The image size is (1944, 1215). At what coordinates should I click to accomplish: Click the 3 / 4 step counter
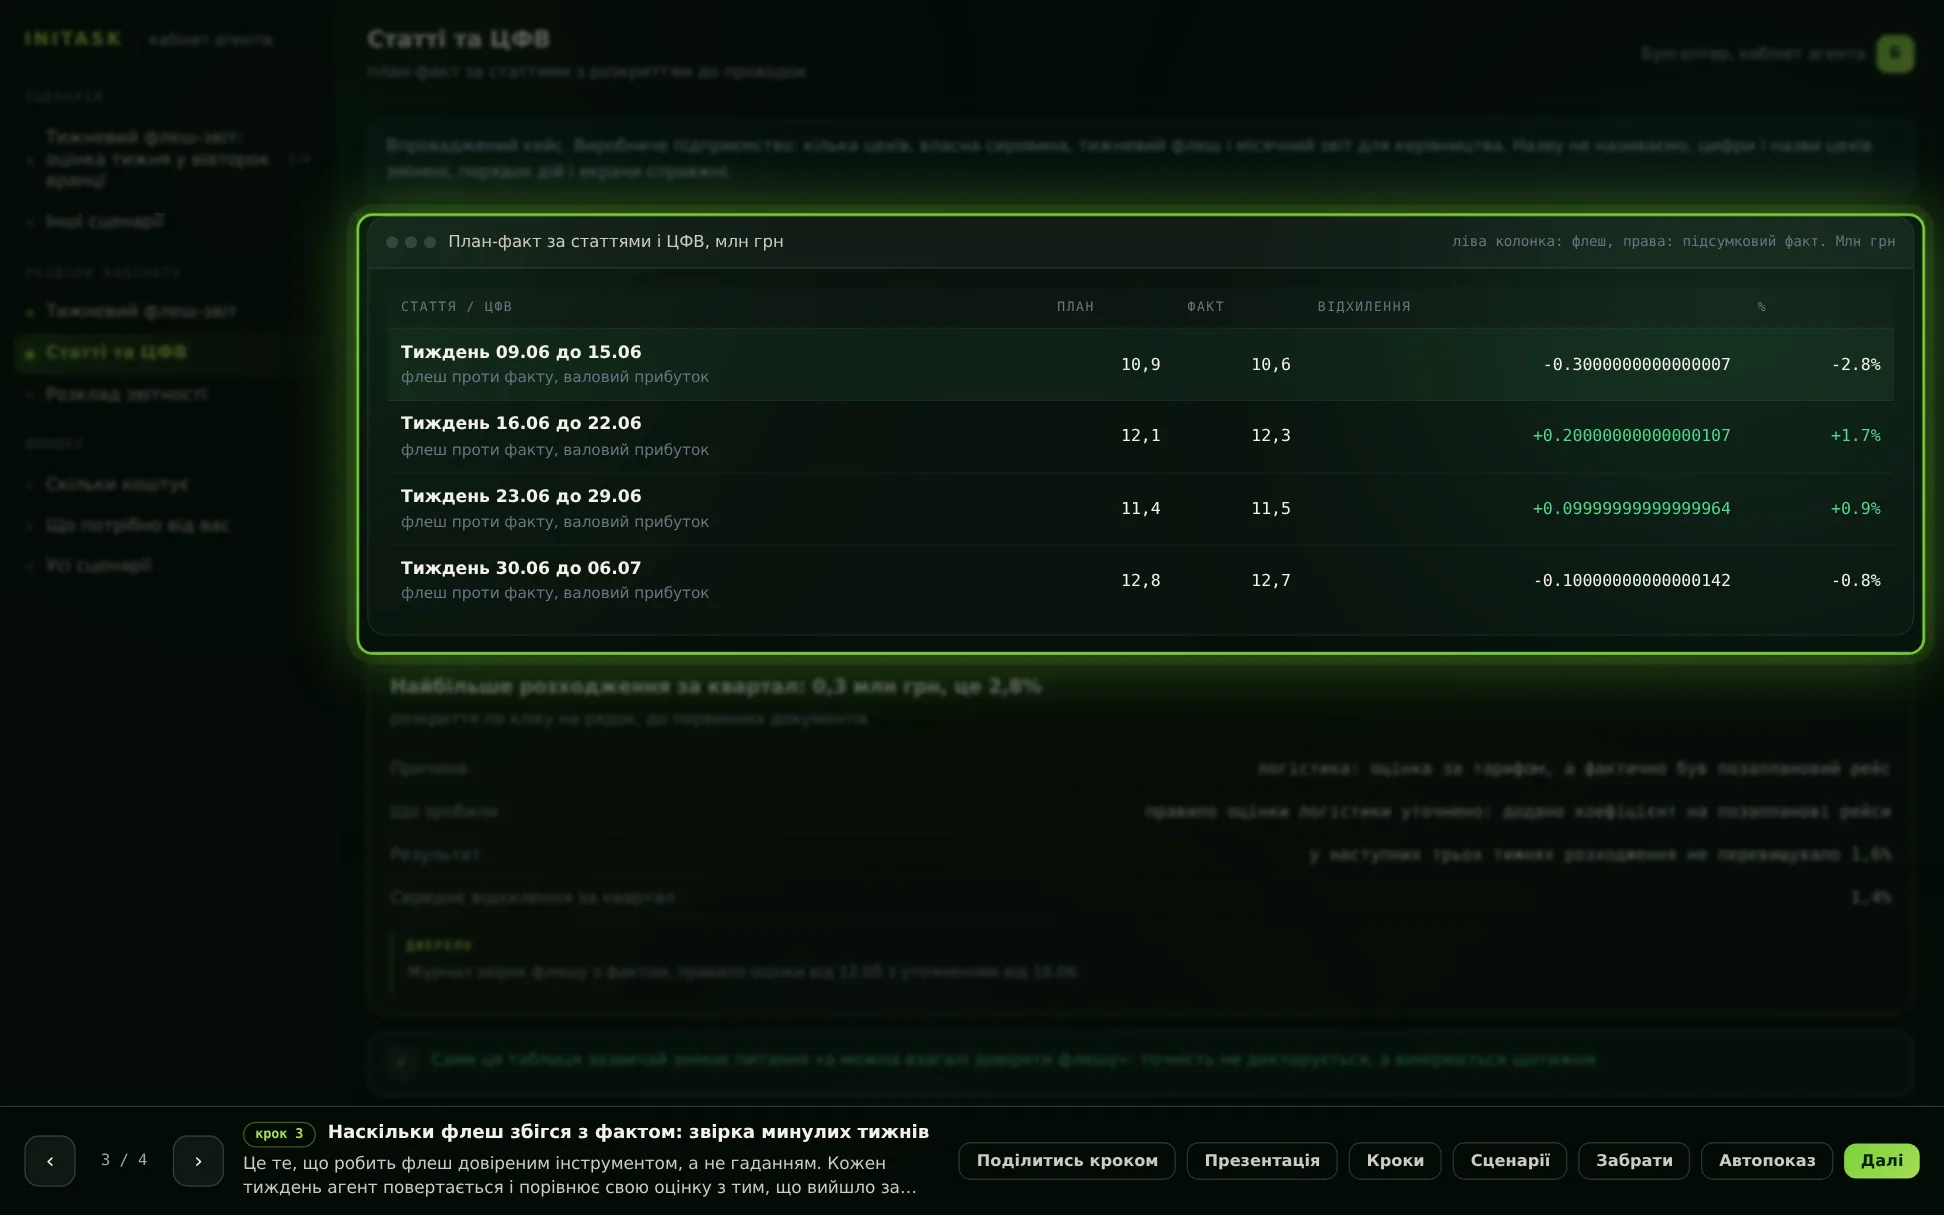pyautogui.click(x=124, y=1160)
